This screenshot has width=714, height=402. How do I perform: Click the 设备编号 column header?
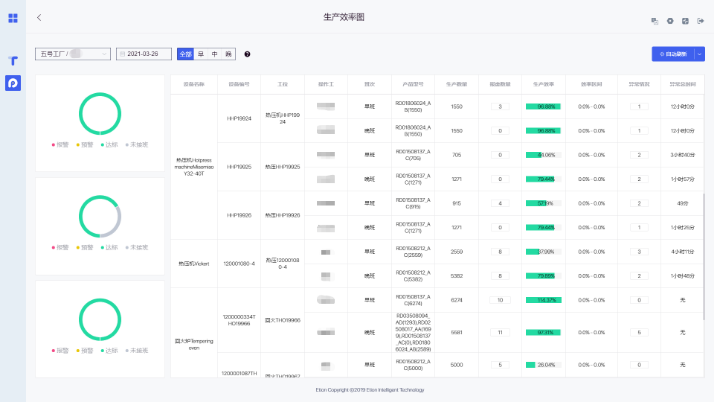[239, 84]
